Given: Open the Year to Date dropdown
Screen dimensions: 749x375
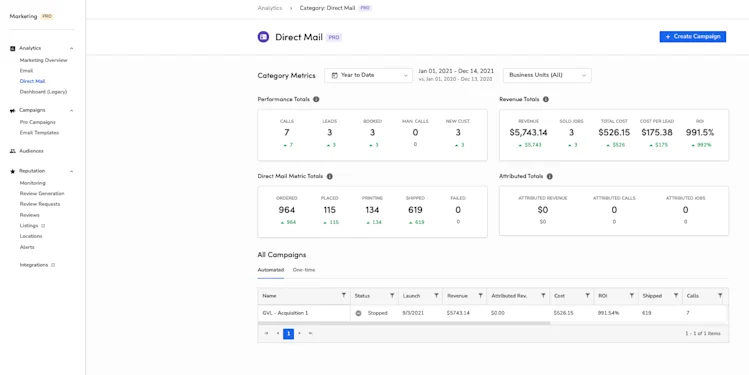Looking at the screenshot, I should click(368, 75).
